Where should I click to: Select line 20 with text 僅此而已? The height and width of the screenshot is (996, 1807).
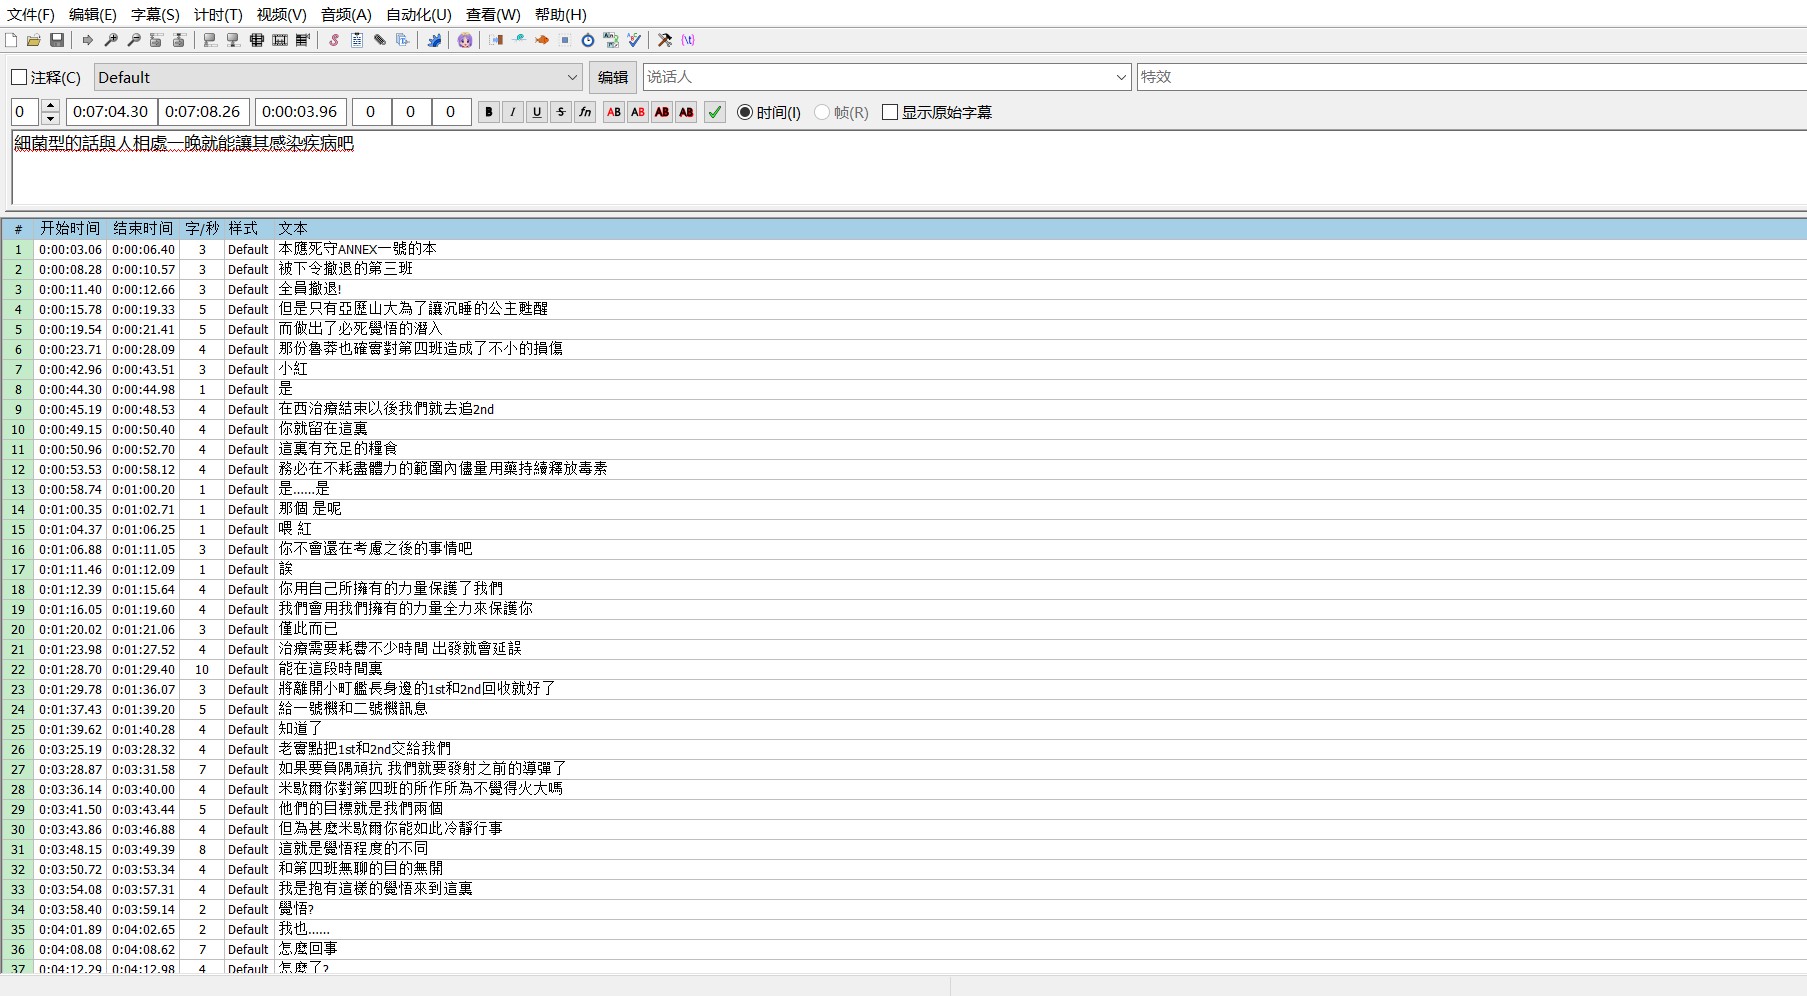904,629
